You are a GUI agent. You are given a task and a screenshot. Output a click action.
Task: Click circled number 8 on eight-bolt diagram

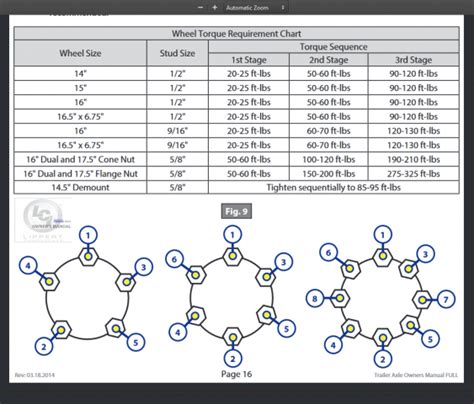[x=315, y=298]
